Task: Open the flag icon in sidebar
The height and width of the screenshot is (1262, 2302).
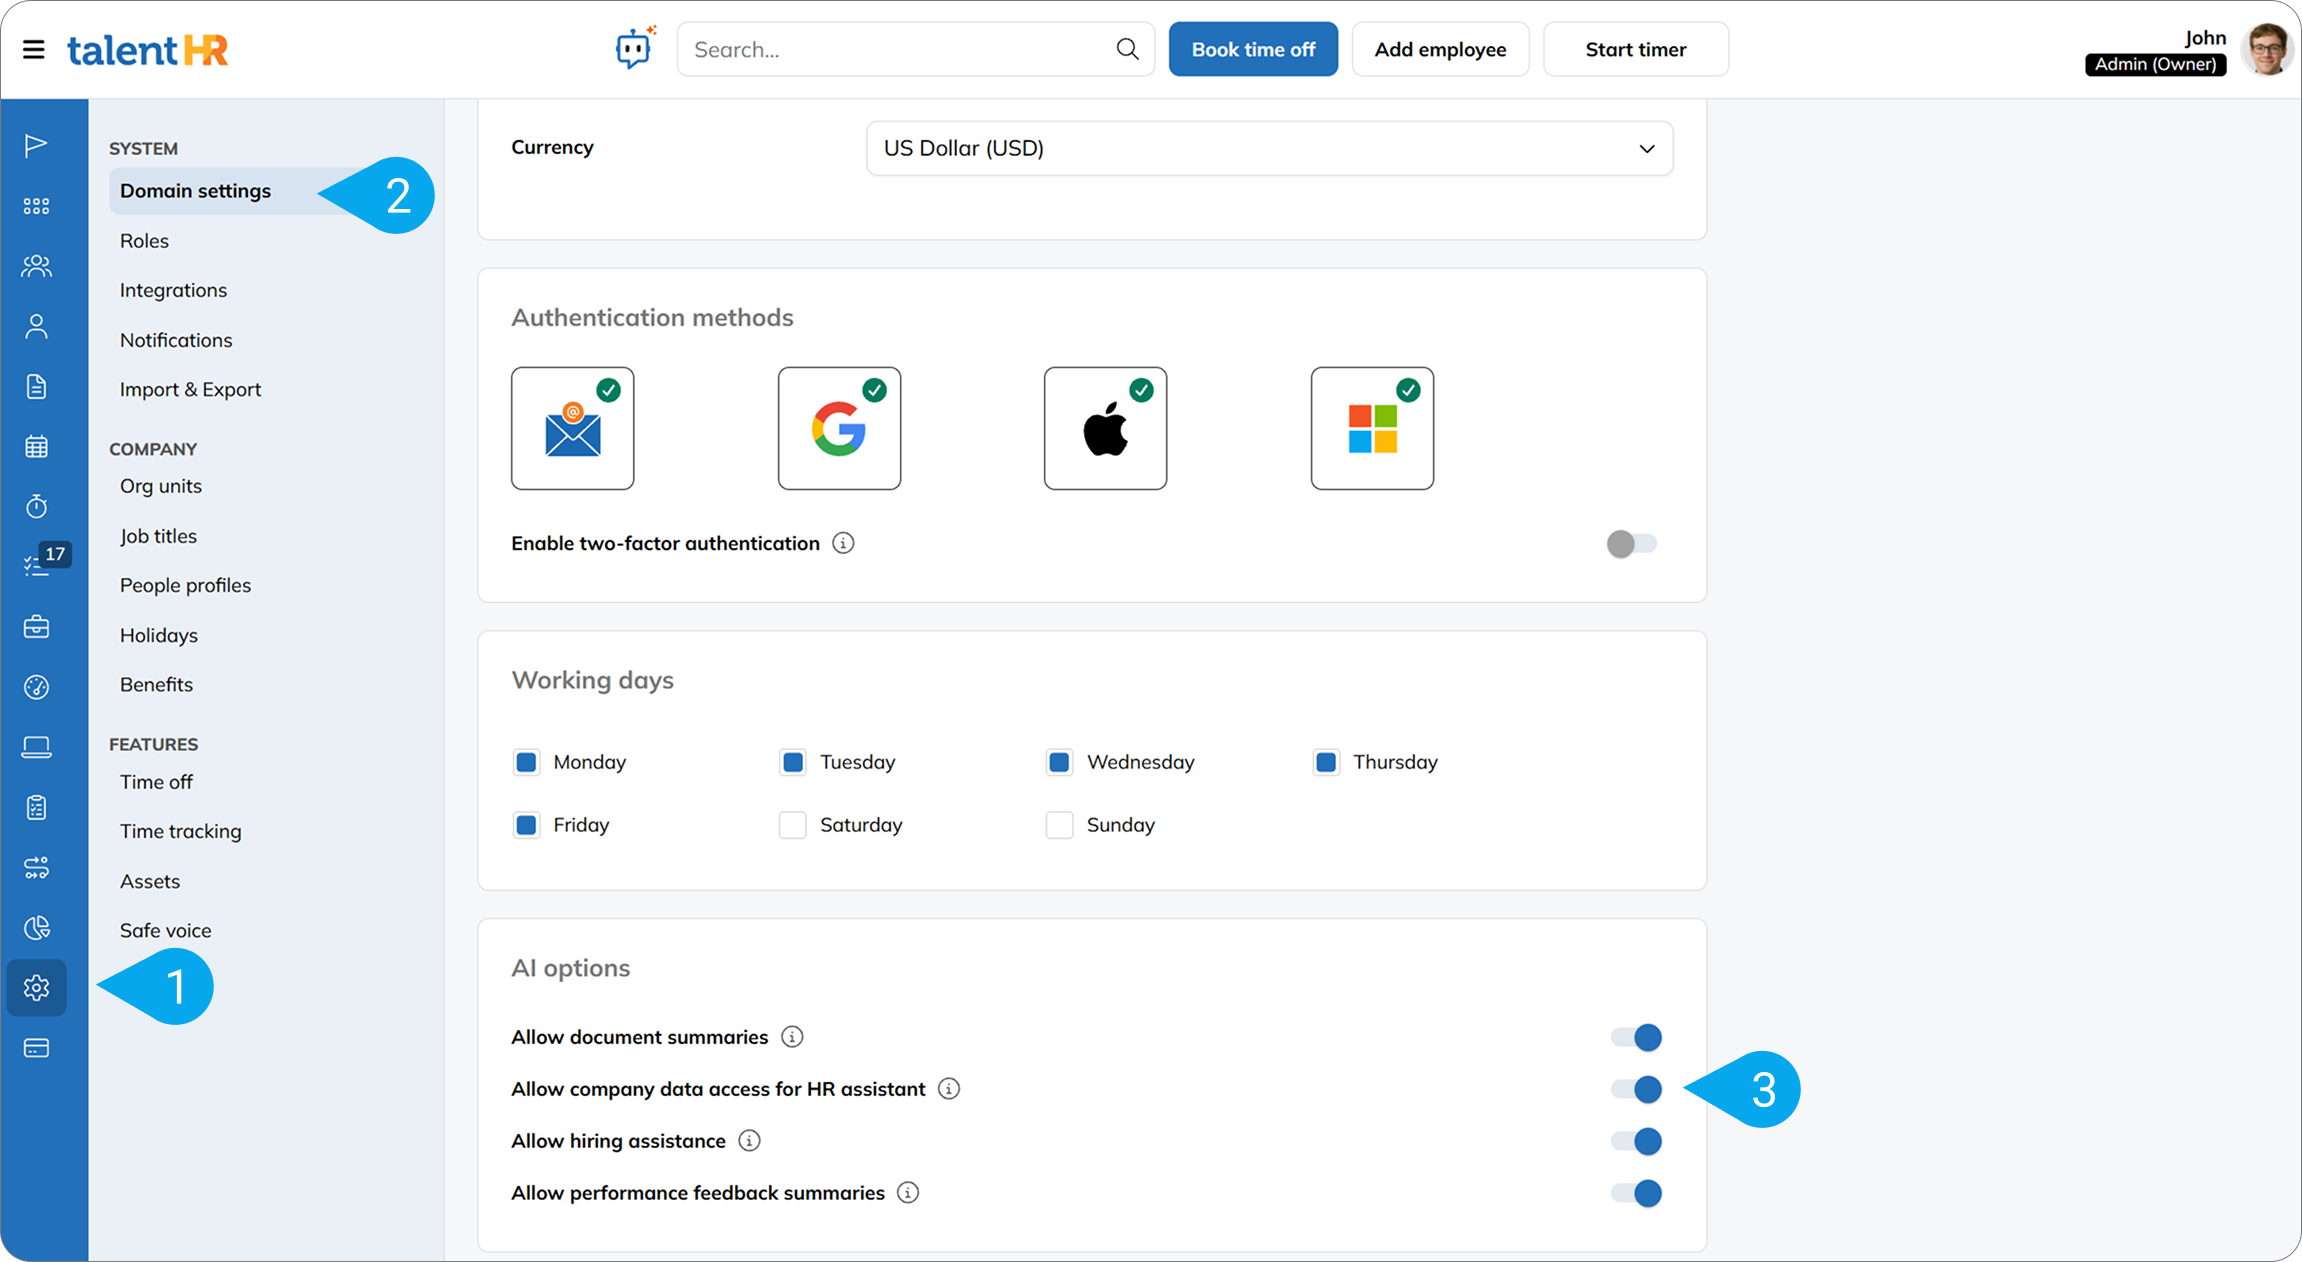Action: pyautogui.click(x=36, y=145)
